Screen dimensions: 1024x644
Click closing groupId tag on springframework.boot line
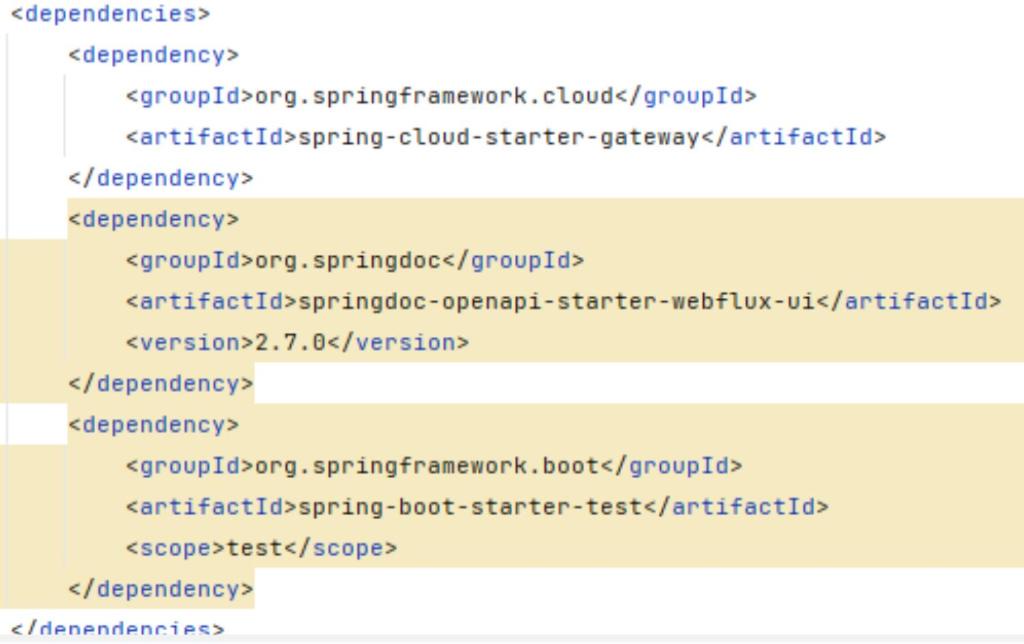click(671, 466)
